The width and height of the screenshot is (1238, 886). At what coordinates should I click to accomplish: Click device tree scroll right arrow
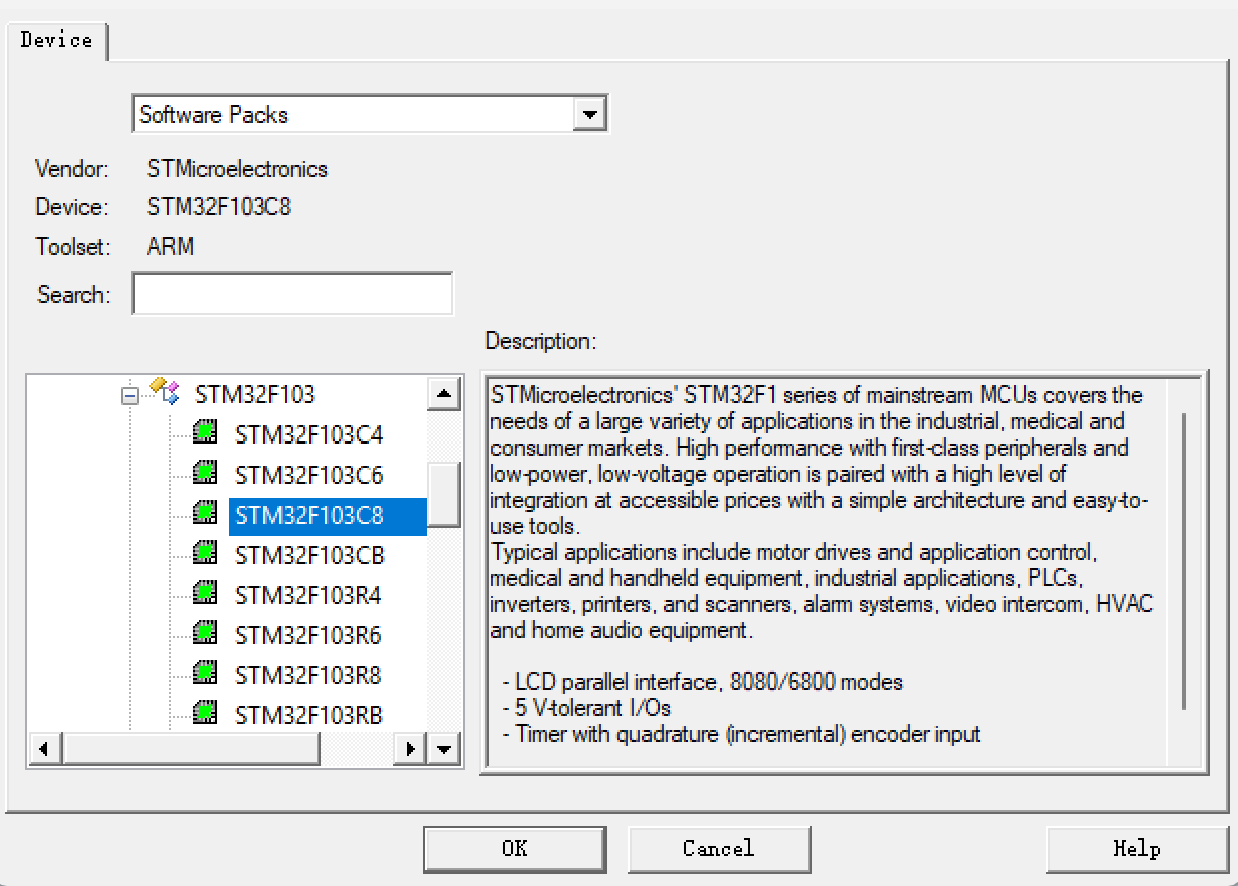[x=410, y=748]
